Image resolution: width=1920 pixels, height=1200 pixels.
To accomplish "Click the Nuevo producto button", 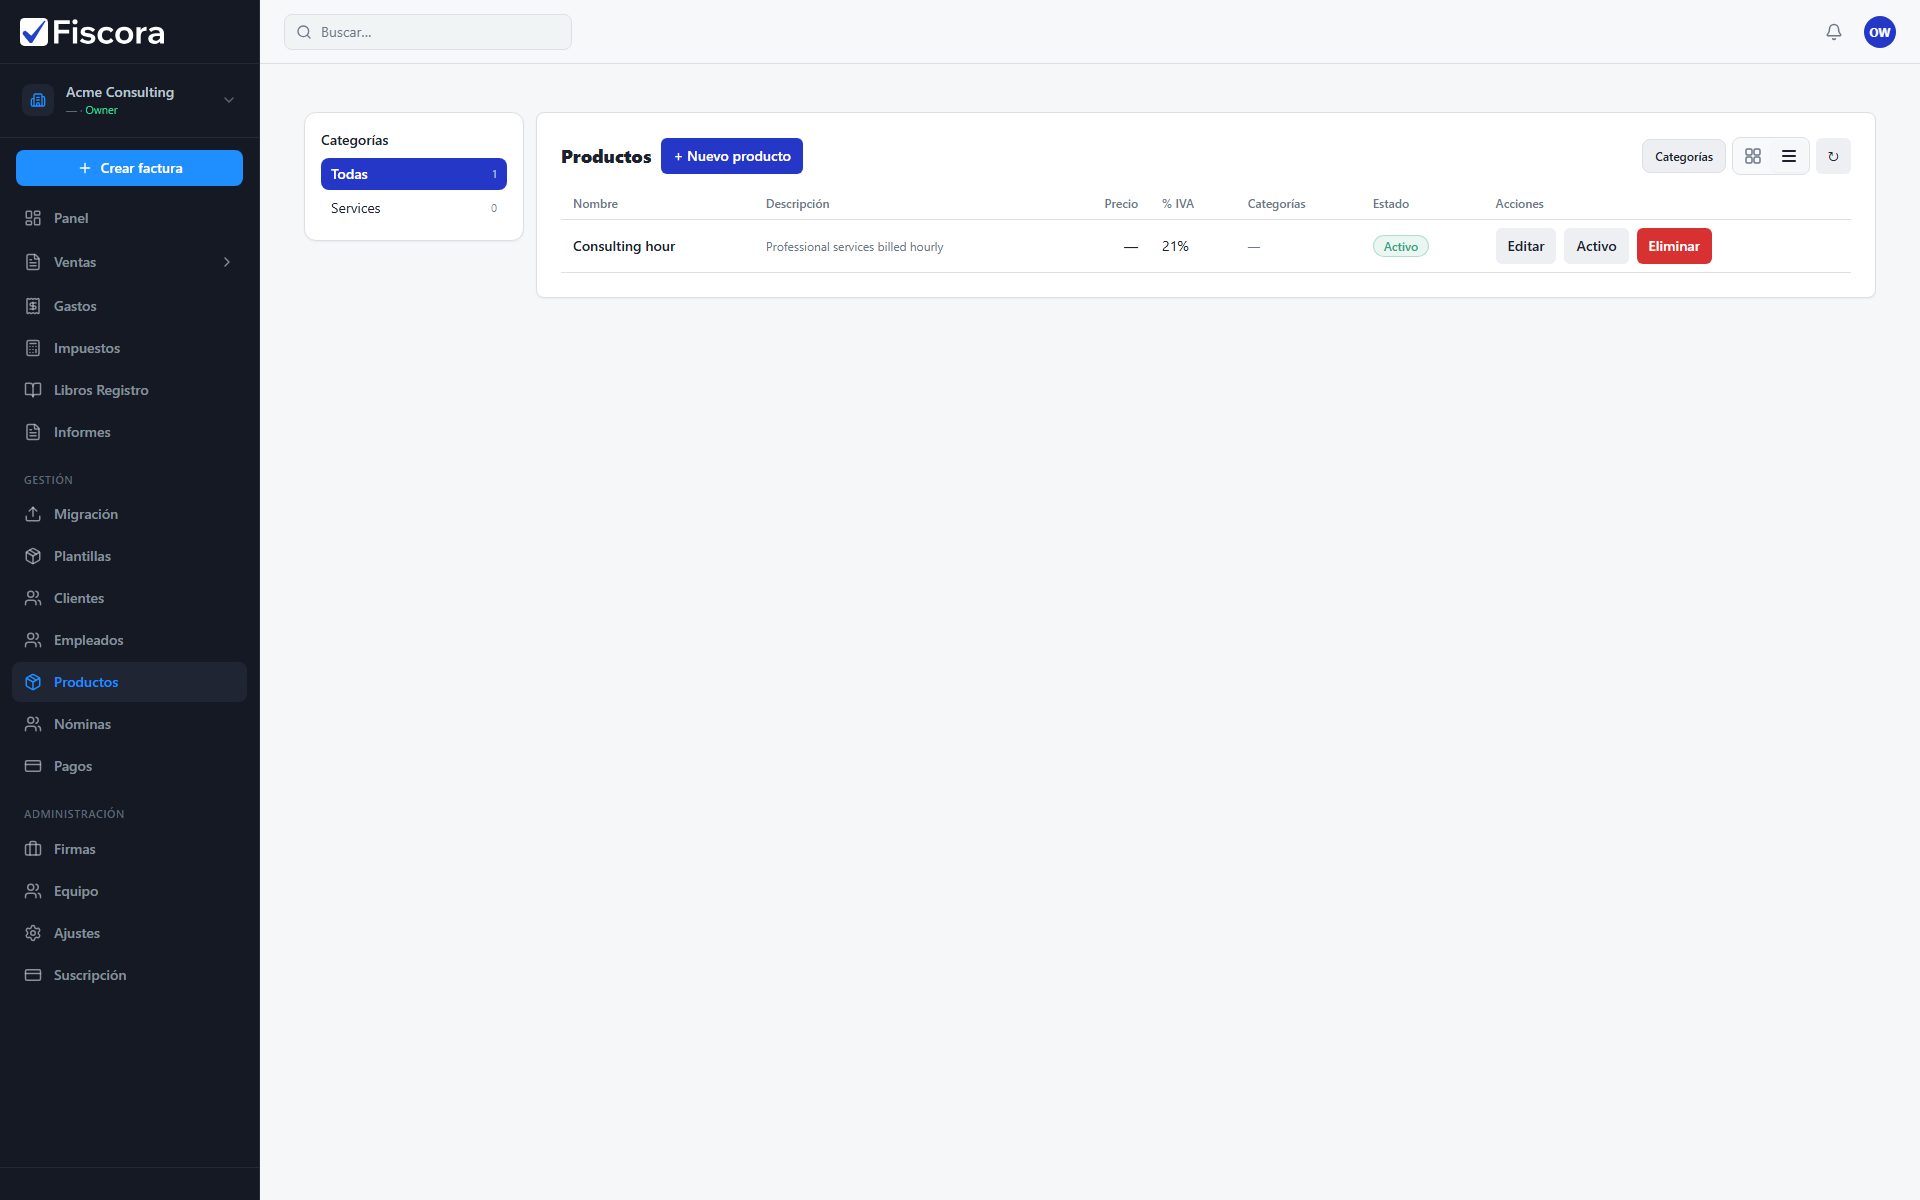I will pos(731,156).
